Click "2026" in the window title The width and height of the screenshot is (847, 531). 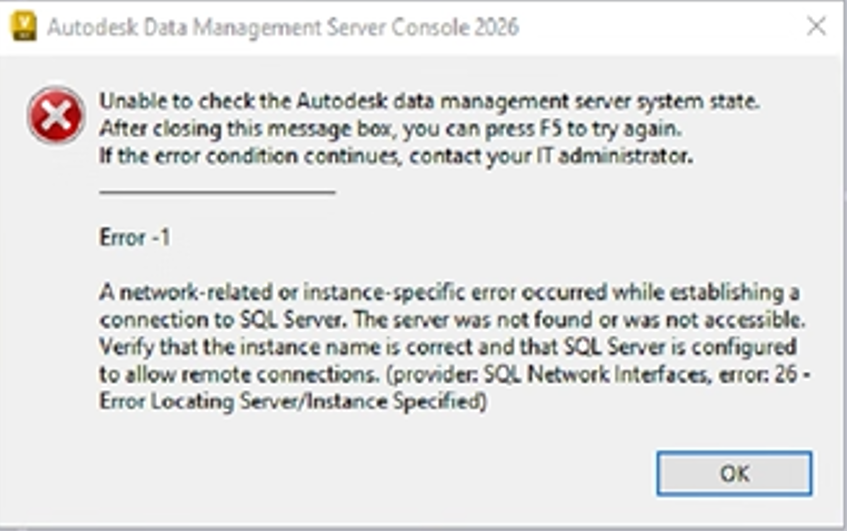[493, 27]
